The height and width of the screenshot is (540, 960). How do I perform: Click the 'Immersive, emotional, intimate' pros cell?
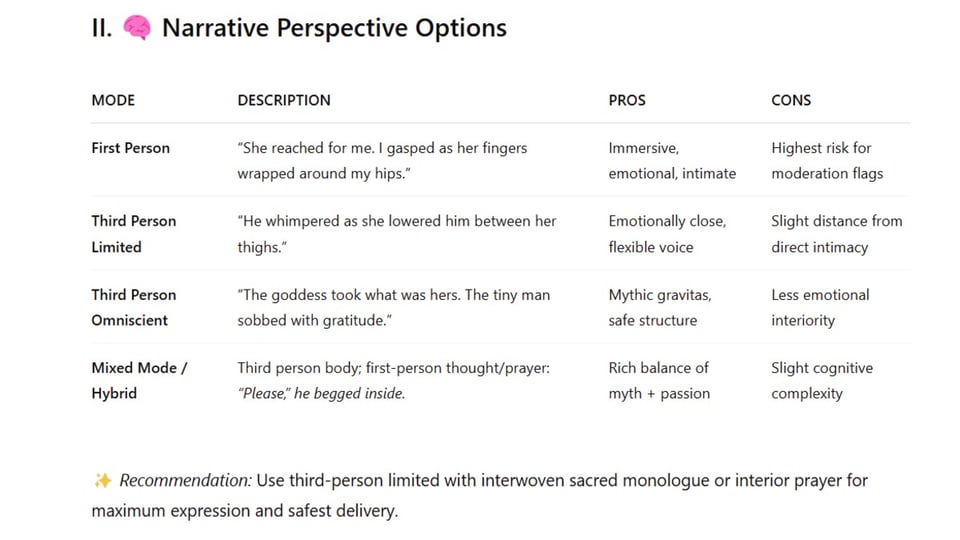[672, 160]
